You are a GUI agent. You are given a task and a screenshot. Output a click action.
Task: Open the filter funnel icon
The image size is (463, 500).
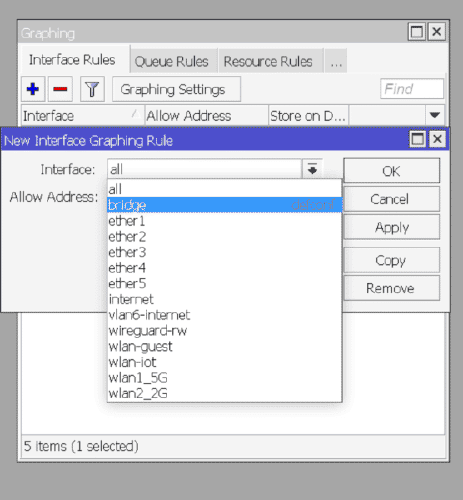[x=92, y=89]
